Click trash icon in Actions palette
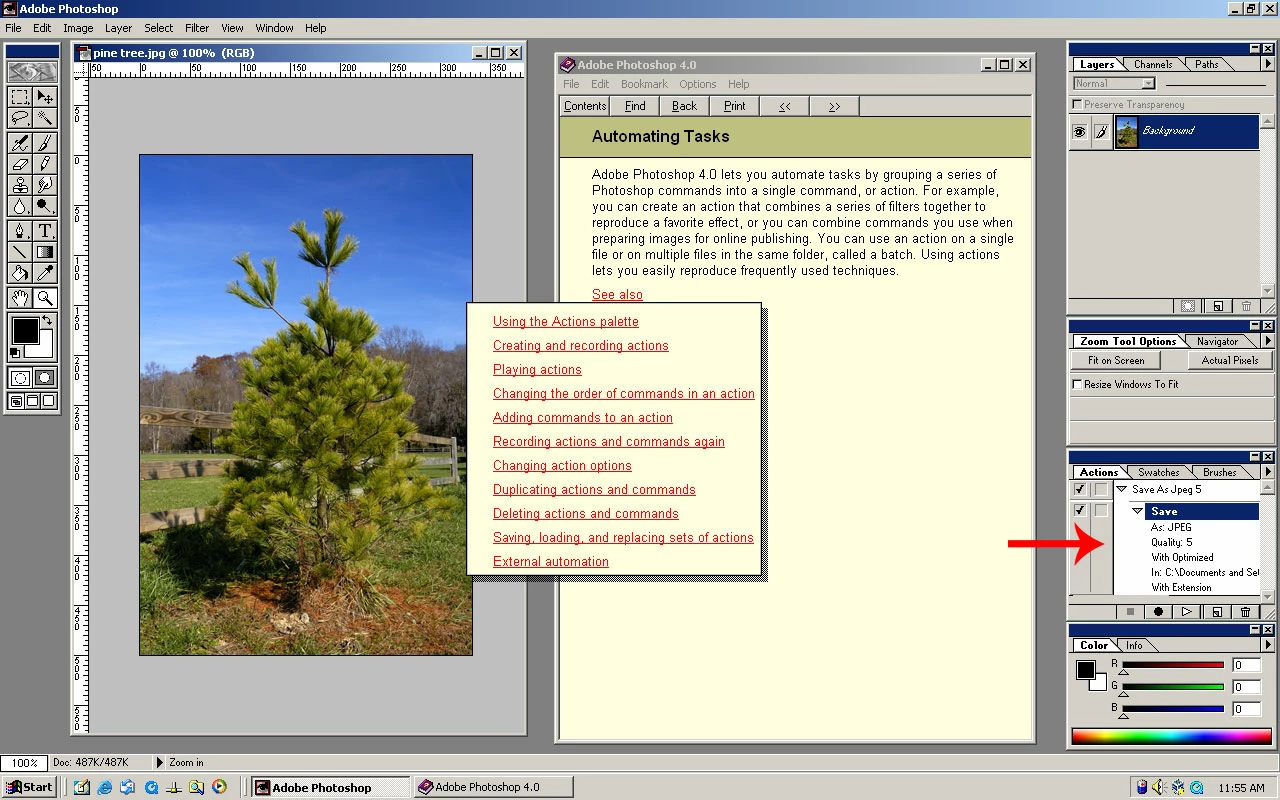 [x=1245, y=612]
